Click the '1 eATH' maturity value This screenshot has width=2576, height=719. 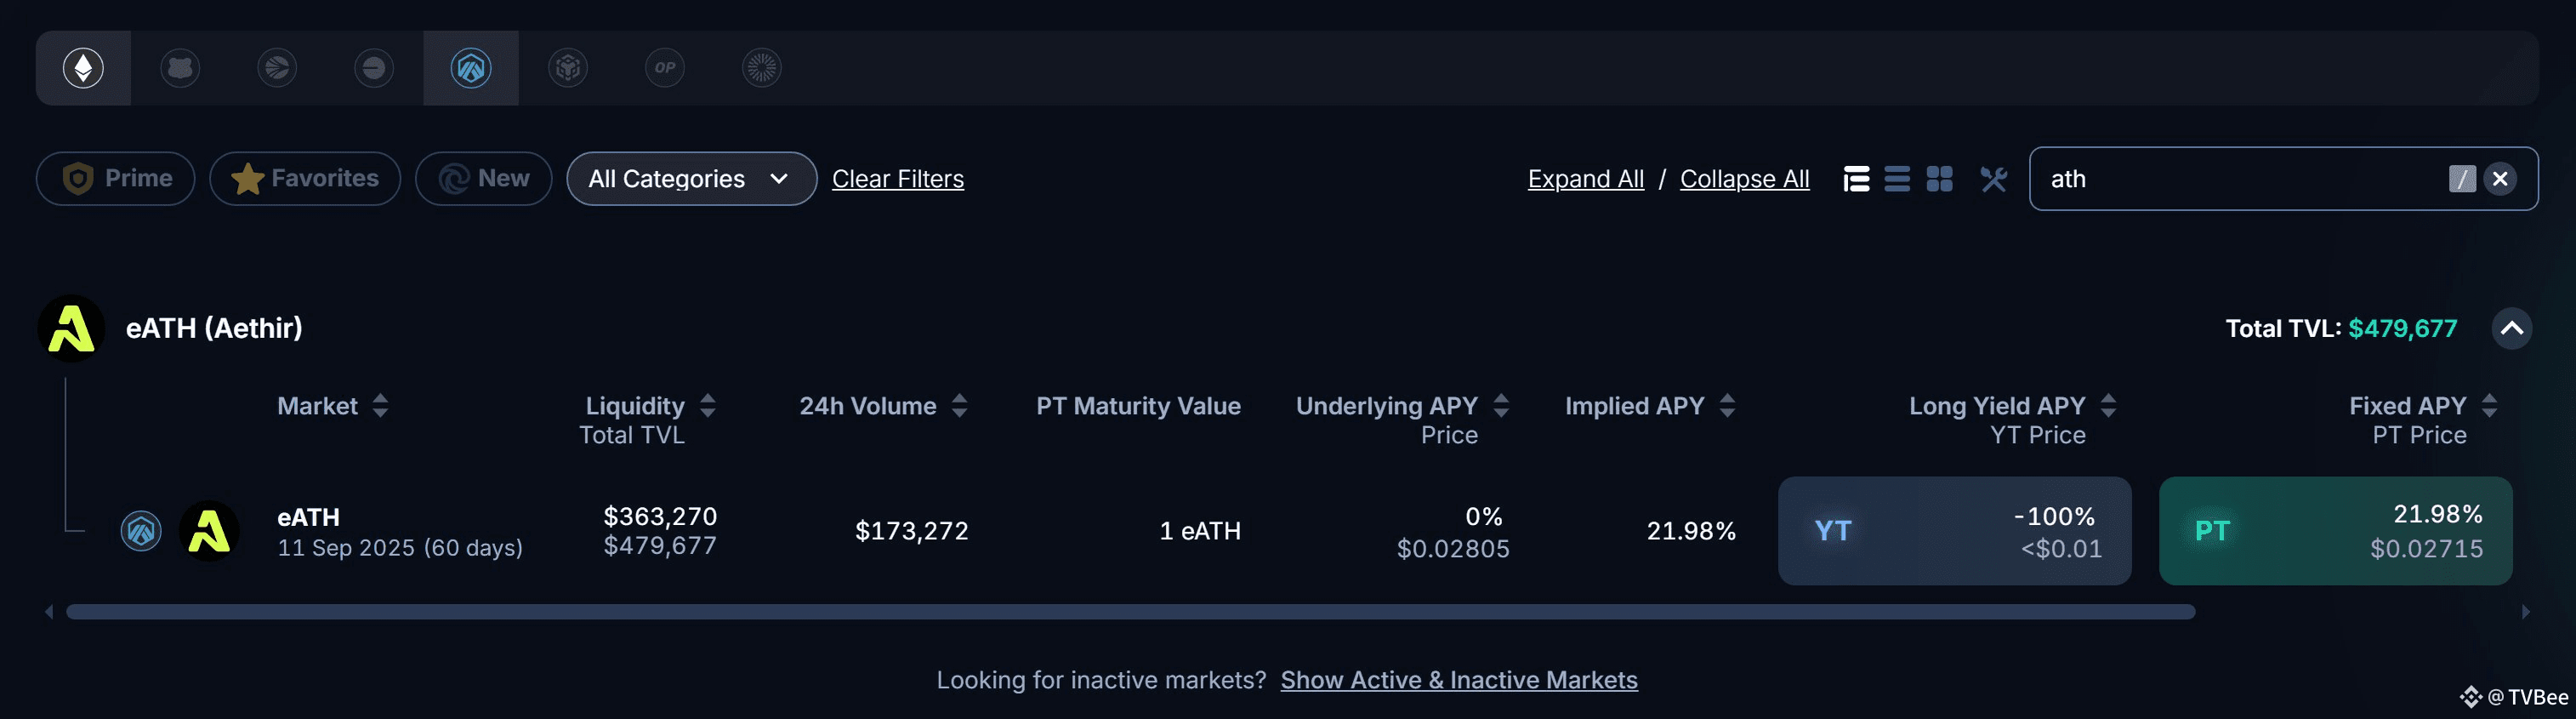1200,531
